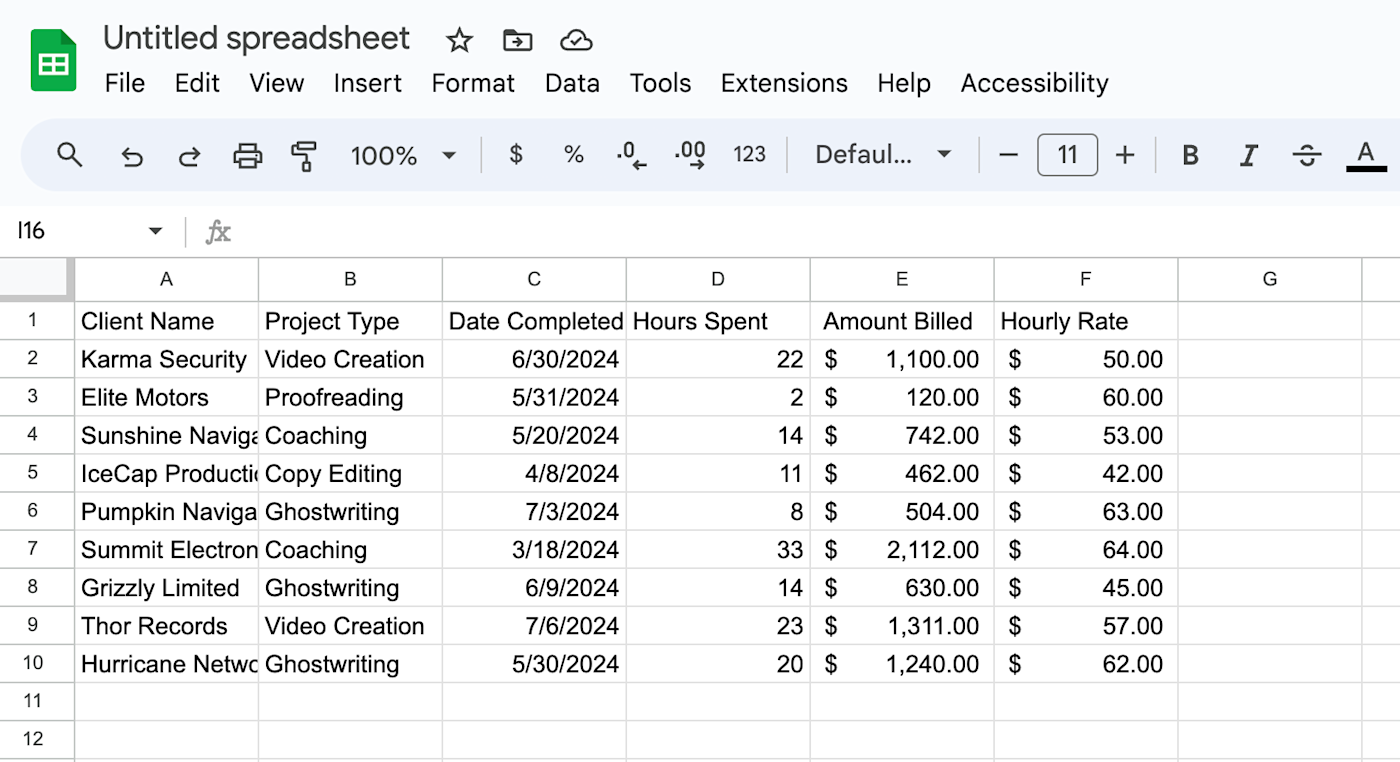Open the 123 number formats button

point(749,155)
